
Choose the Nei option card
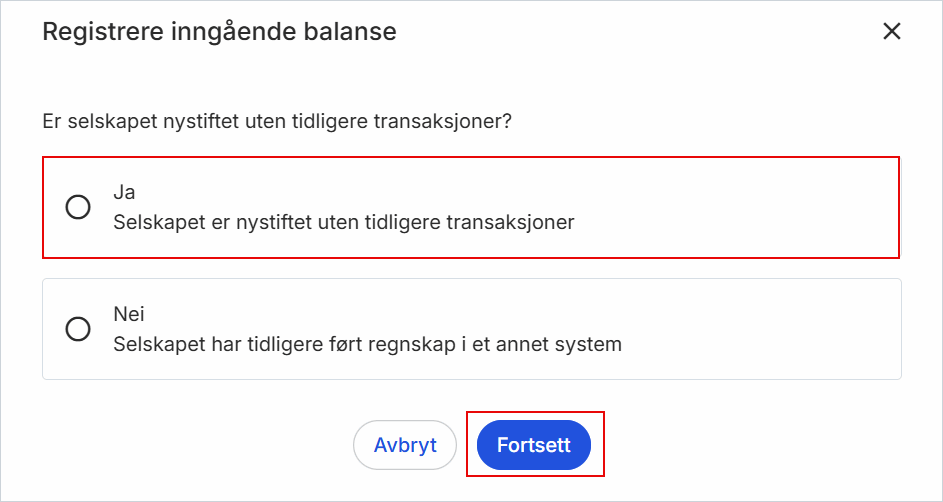(471, 329)
